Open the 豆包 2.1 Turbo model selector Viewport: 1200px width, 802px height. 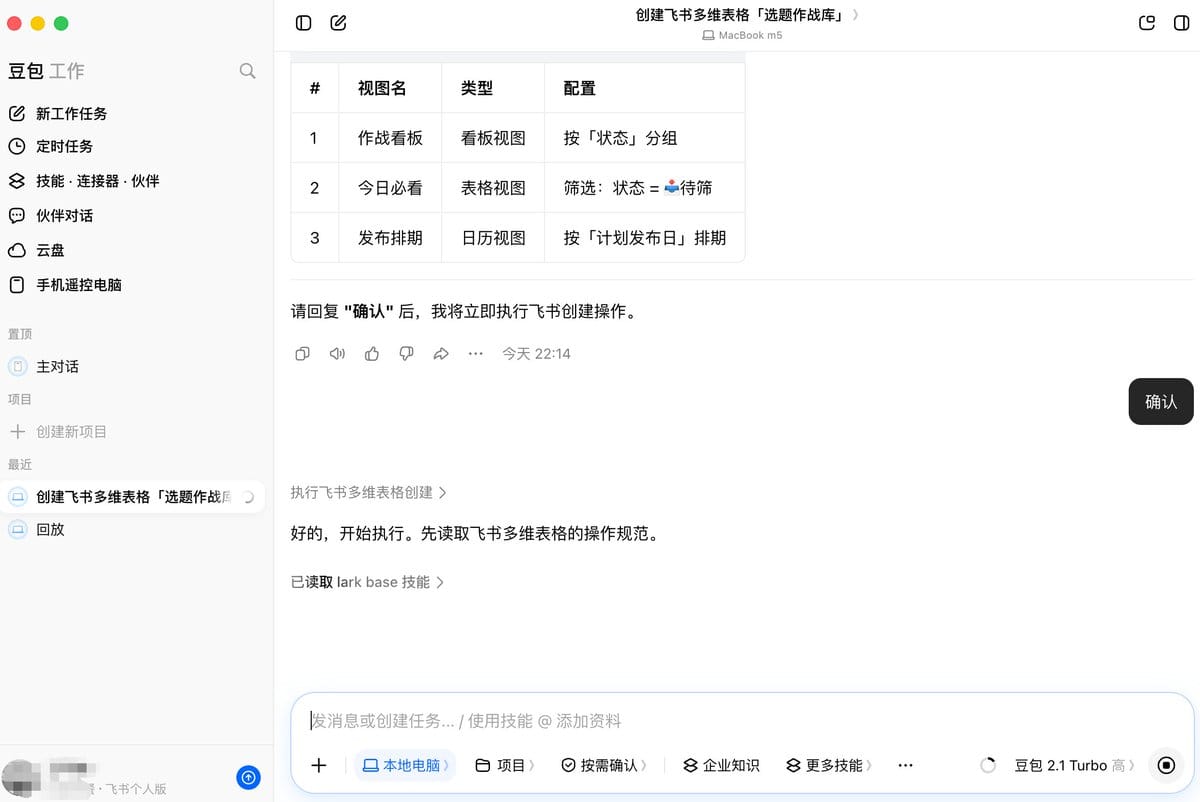pyautogui.click(x=1076, y=765)
